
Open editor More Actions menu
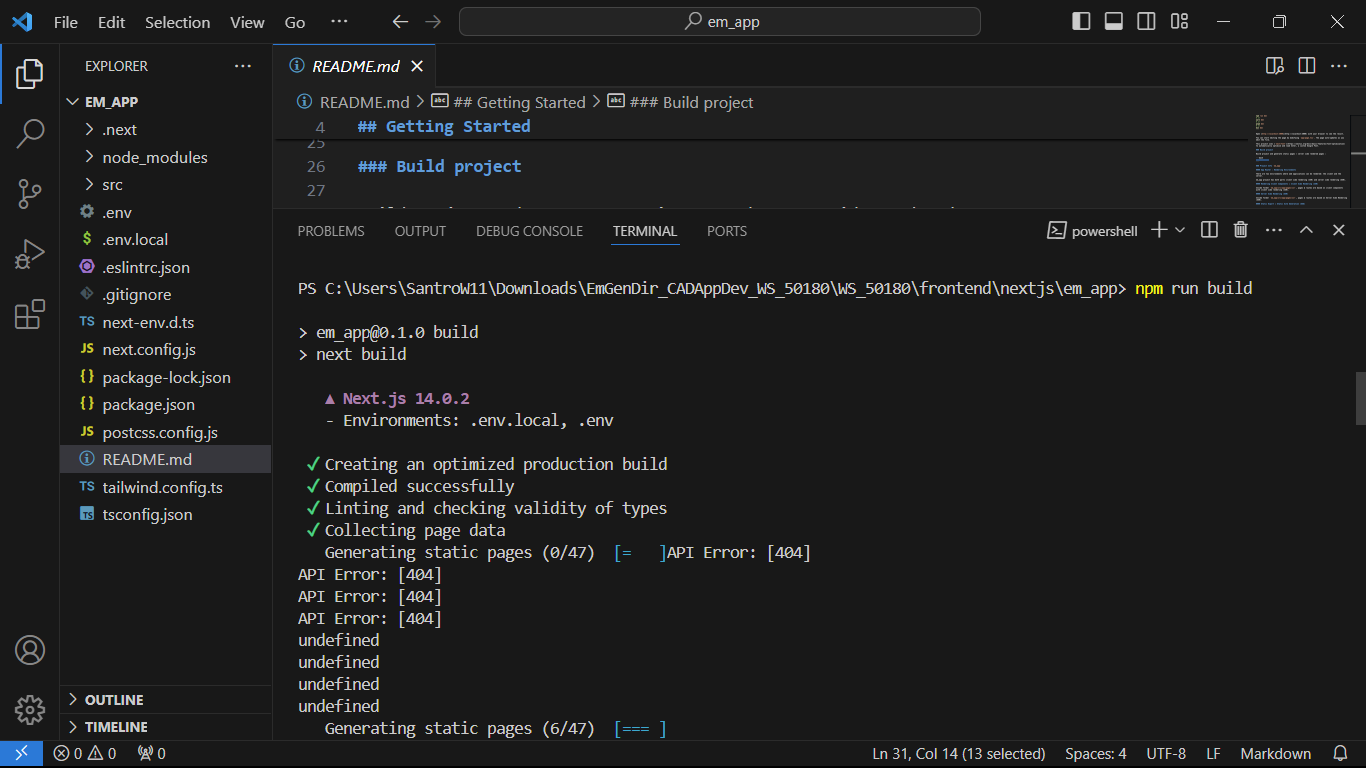coord(1340,66)
